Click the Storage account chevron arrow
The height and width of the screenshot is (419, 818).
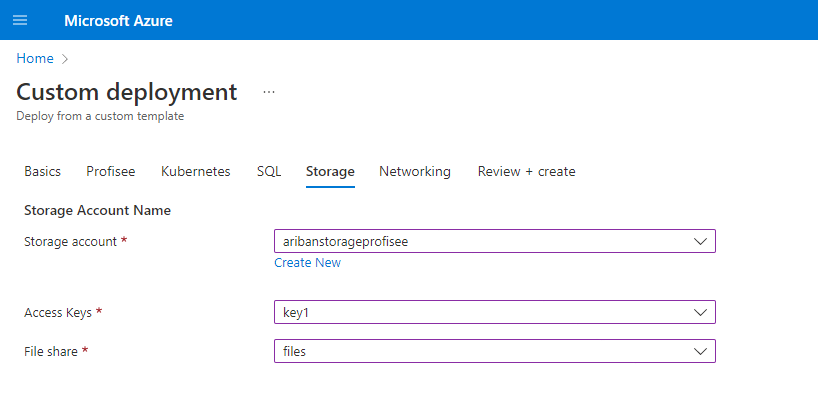tap(700, 241)
